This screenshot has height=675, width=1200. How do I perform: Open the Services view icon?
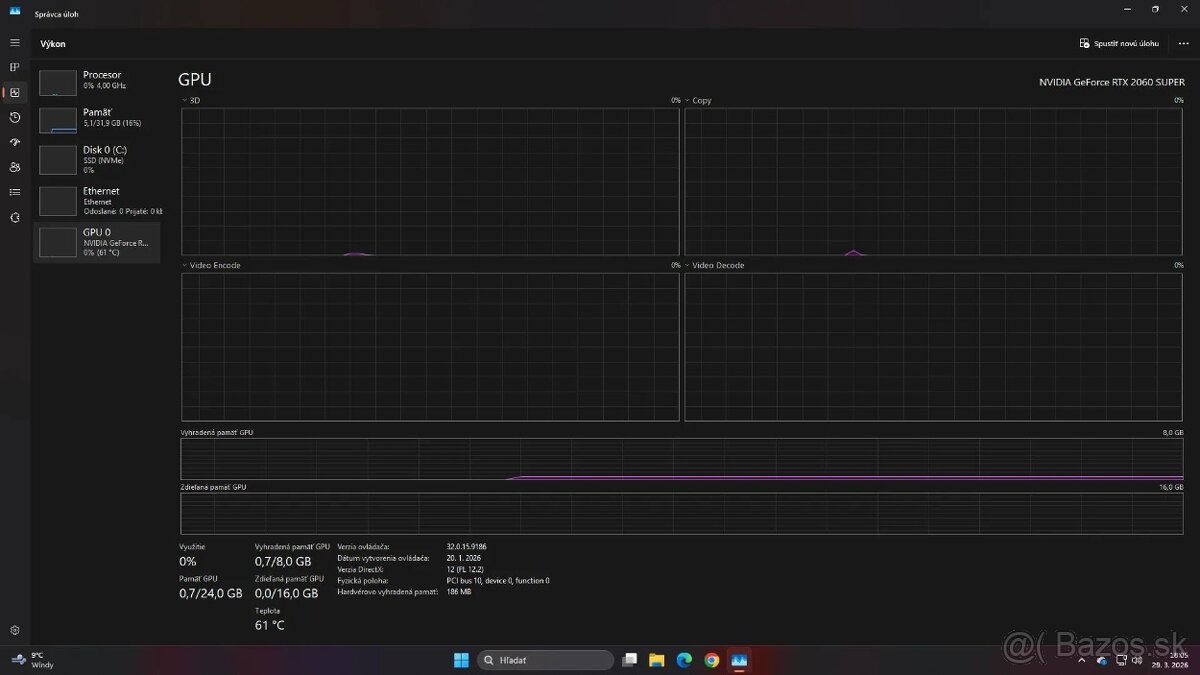click(14, 217)
